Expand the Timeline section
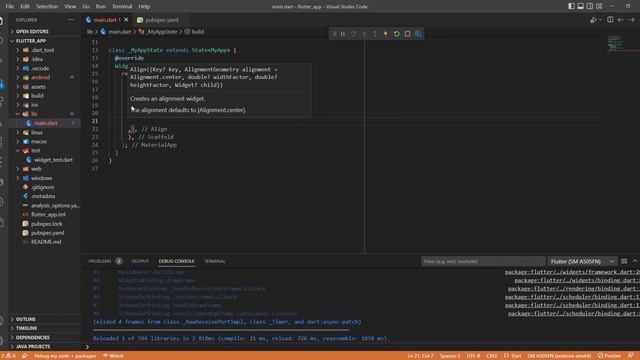This screenshot has height=360, width=640. pyautogui.click(x=44, y=328)
